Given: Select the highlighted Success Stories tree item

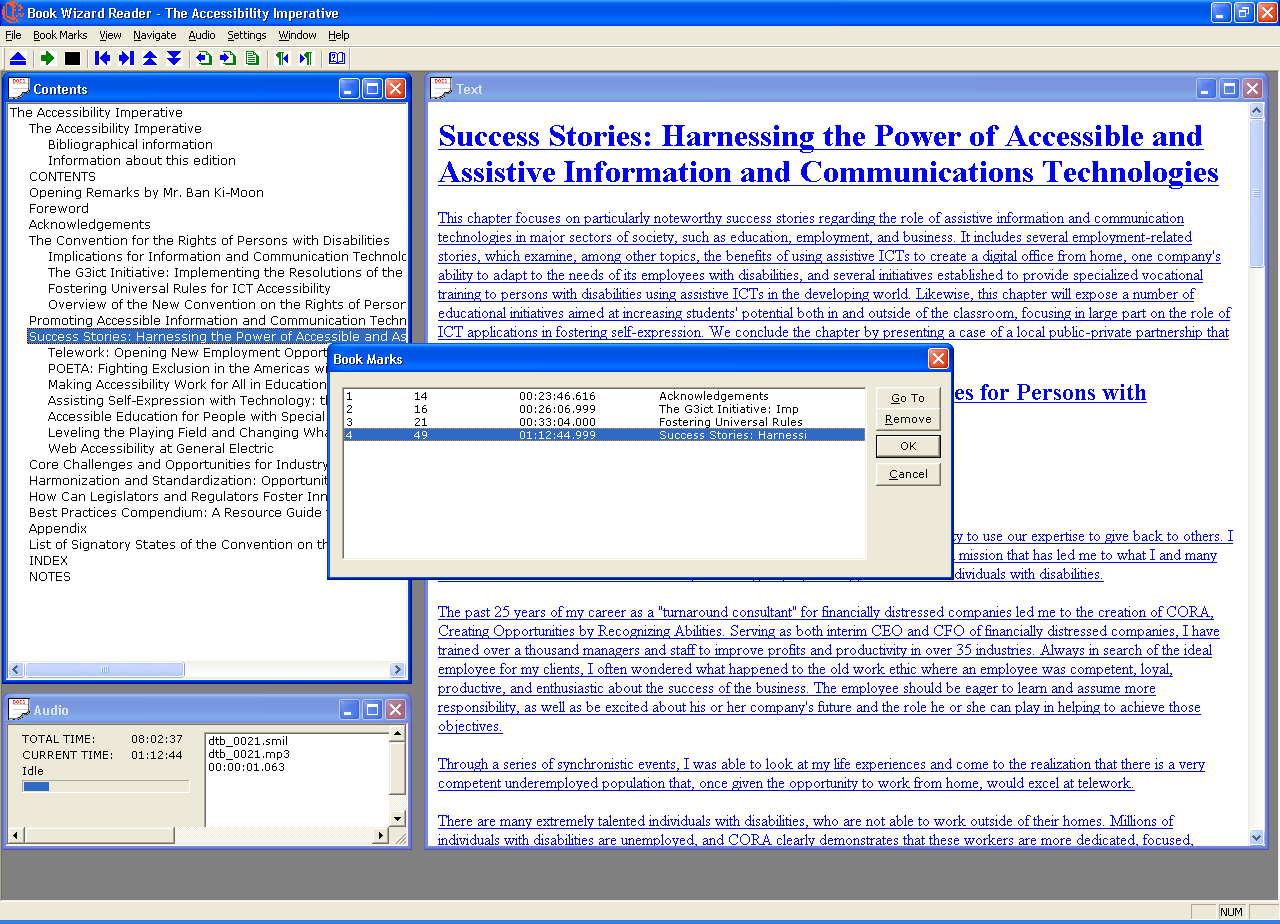Looking at the screenshot, I should coord(217,337).
